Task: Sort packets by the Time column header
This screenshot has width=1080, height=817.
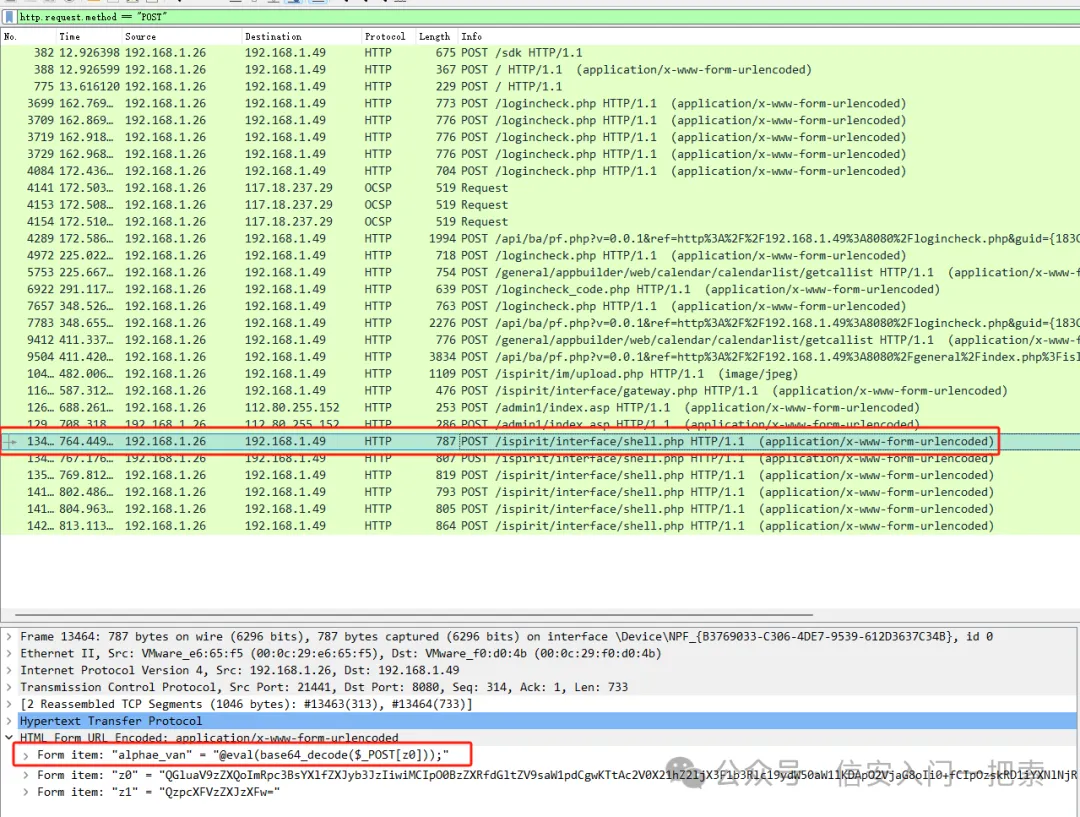Action: point(70,37)
